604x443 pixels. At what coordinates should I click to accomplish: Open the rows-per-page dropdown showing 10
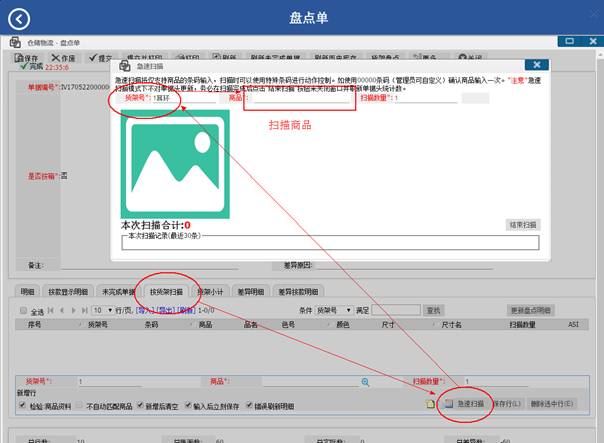[103, 310]
